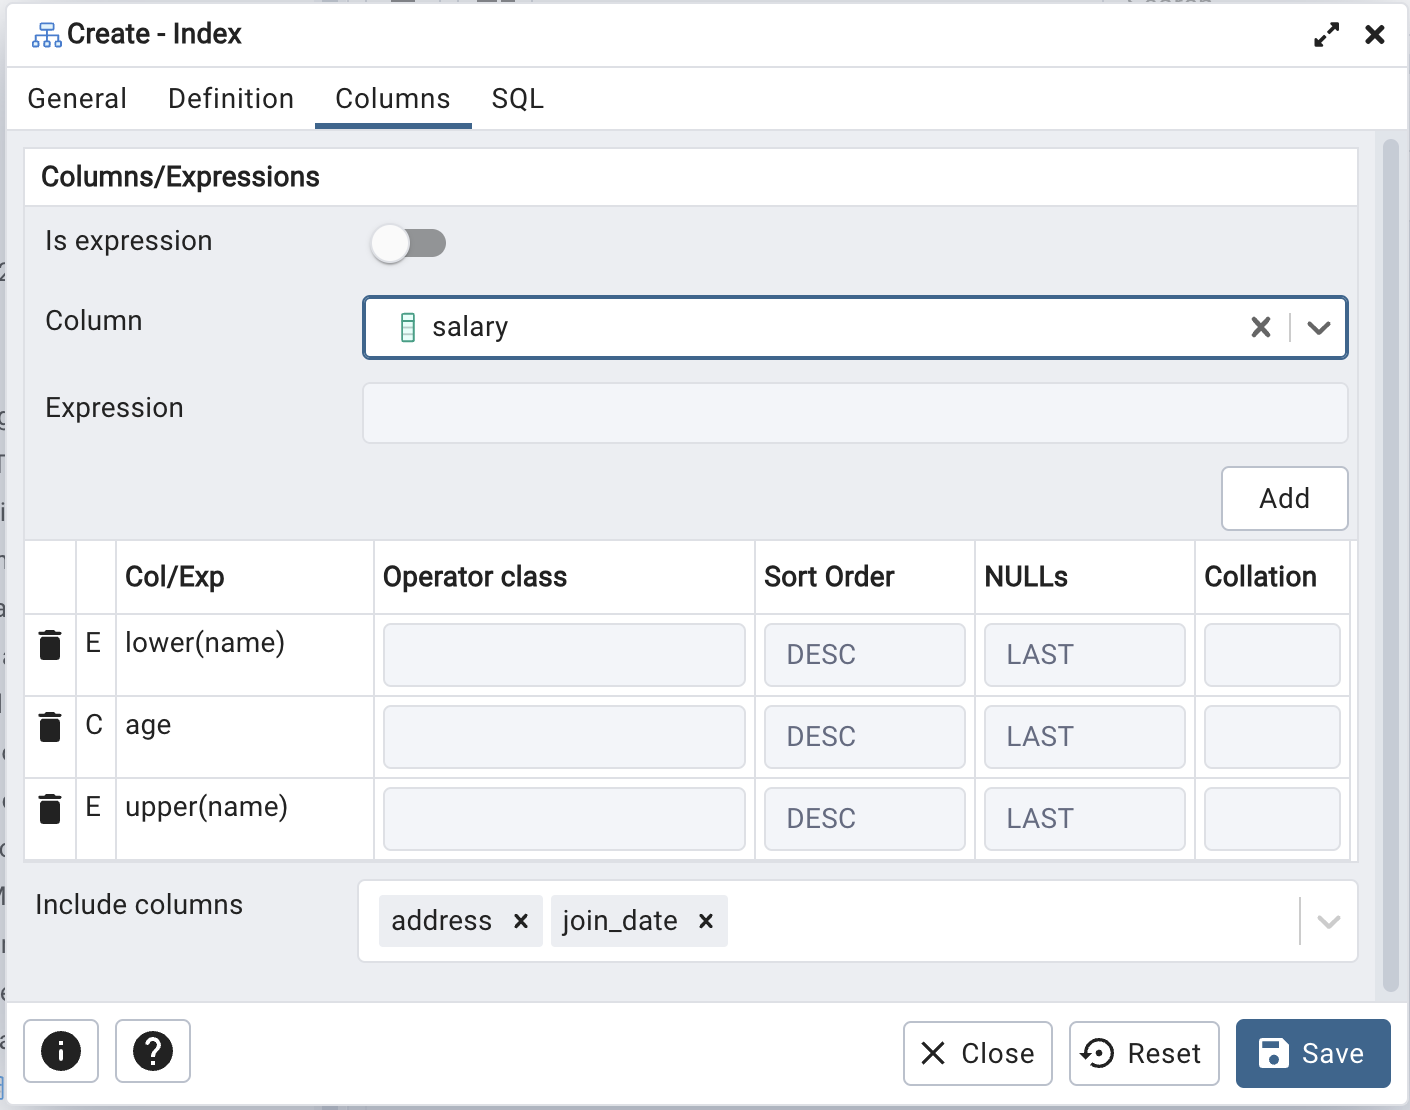Open NULLs selector for age row

tap(1084, 737)
